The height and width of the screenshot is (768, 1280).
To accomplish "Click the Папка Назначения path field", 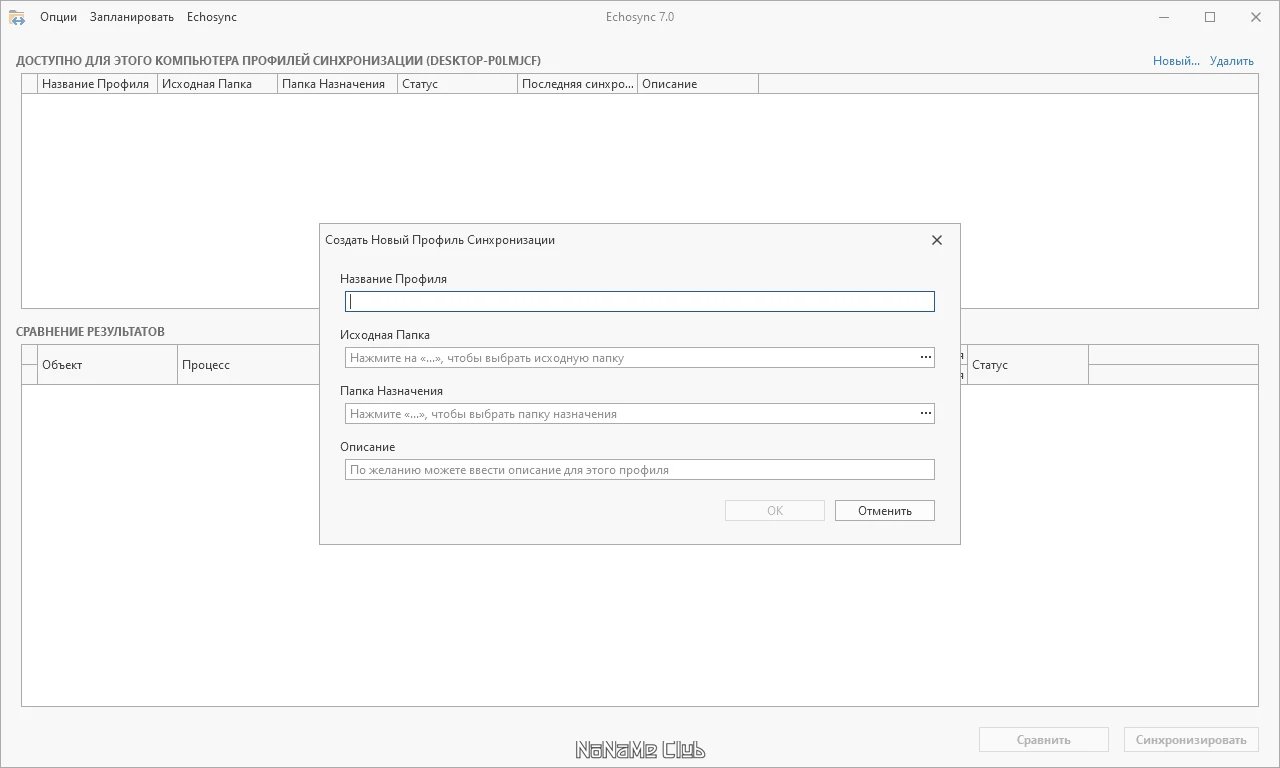I will coord(630,413).
